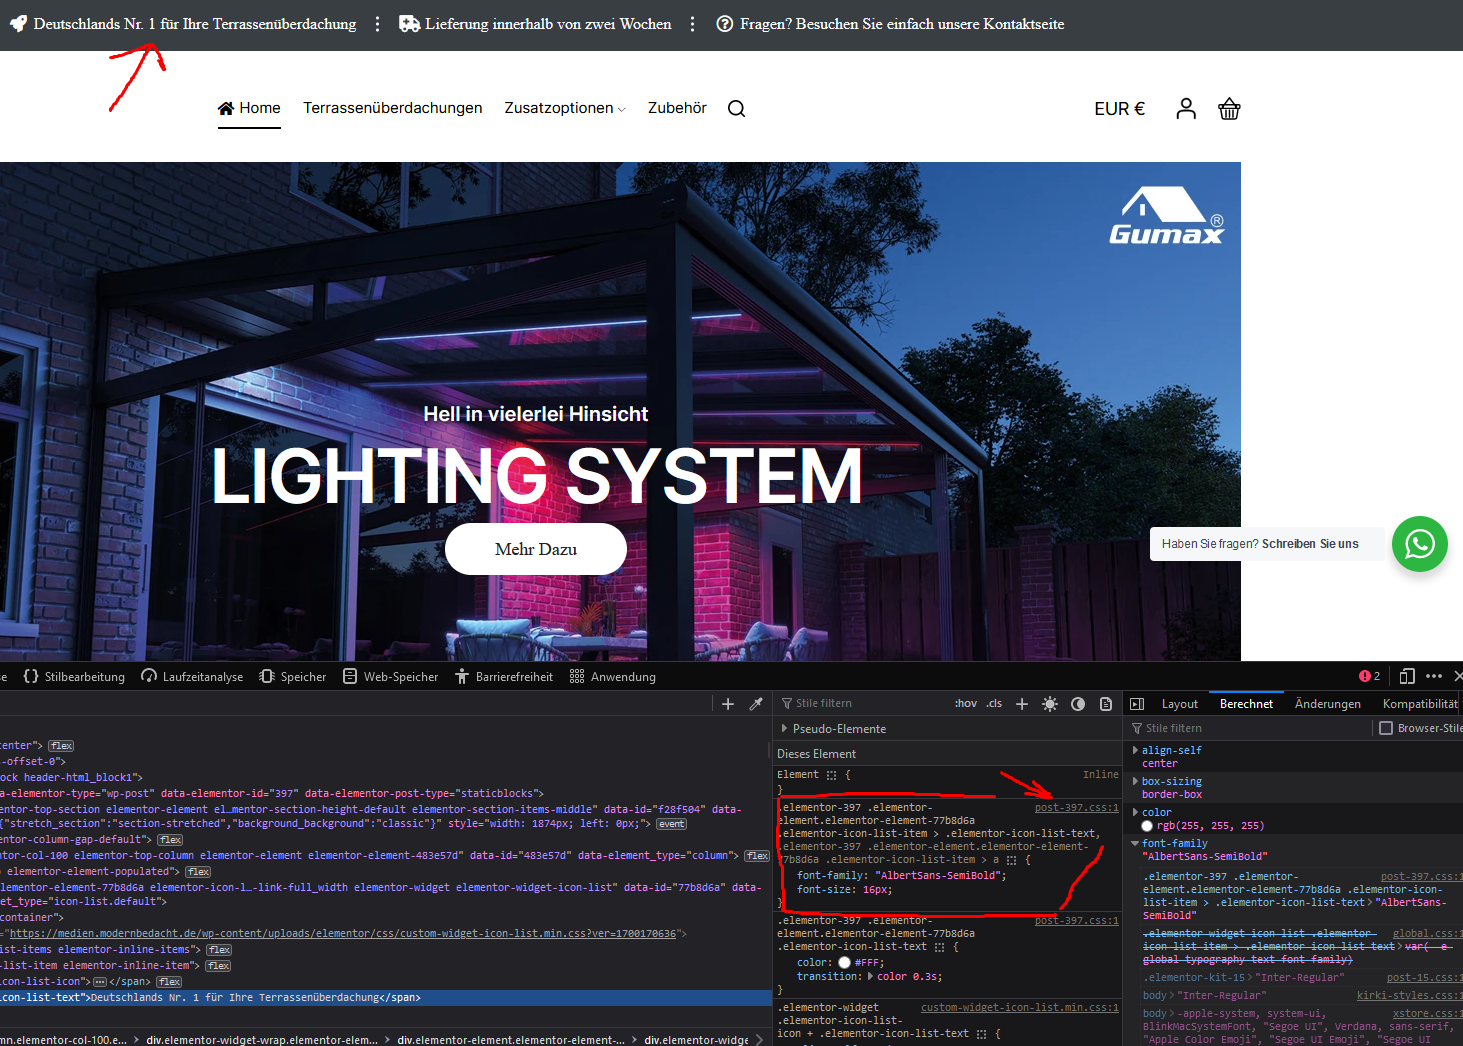Click div.elementor-widget-wrap breadcrumb item
Viewport: 1463px width, 1046px height.
pyautogui.click(x=262, y=1040)
